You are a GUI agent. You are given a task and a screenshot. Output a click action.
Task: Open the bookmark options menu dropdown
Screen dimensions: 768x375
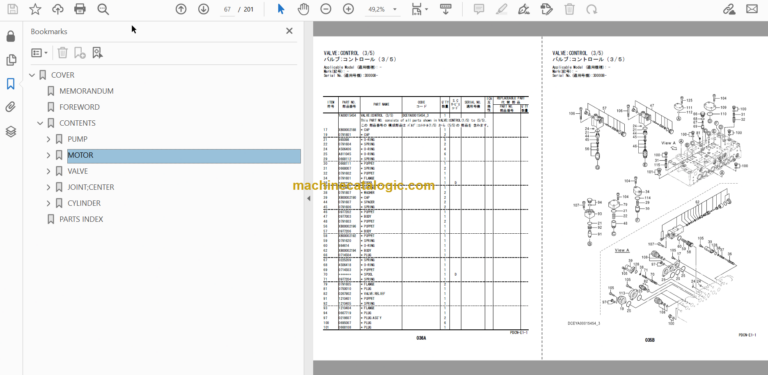[40, 52]
